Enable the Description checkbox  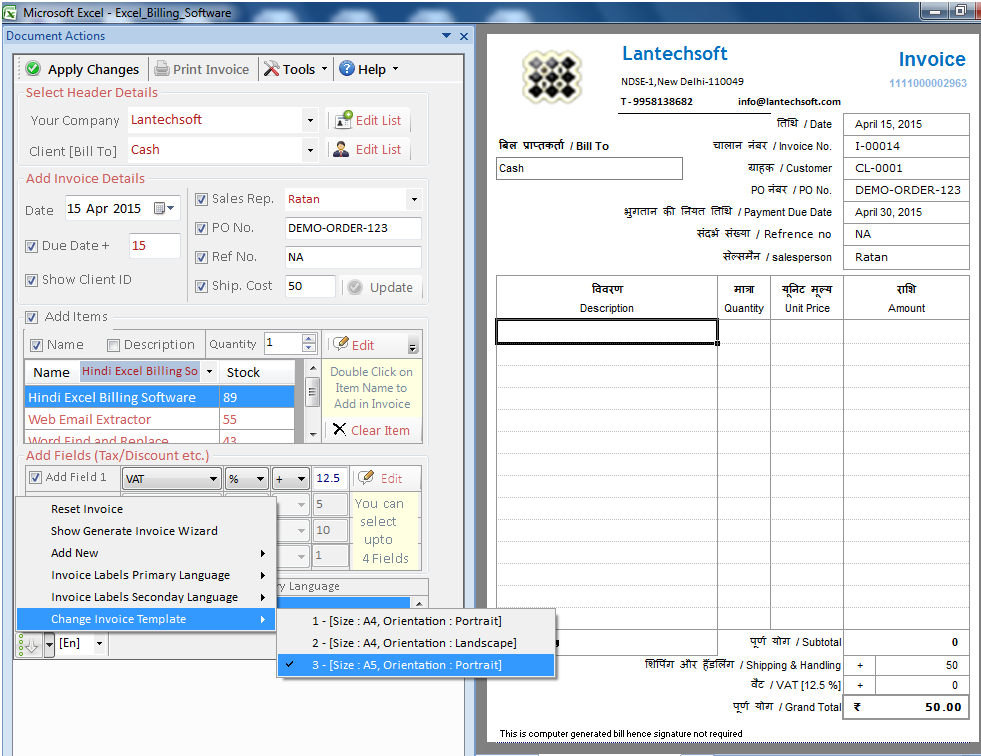click(x=113, y=345)
